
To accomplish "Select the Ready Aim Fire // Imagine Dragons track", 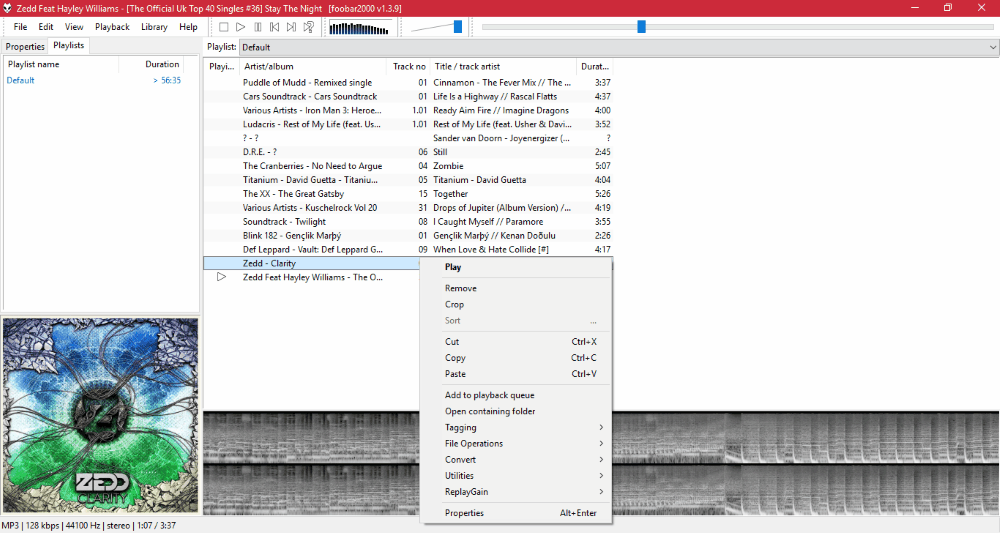I will (408, 110).
